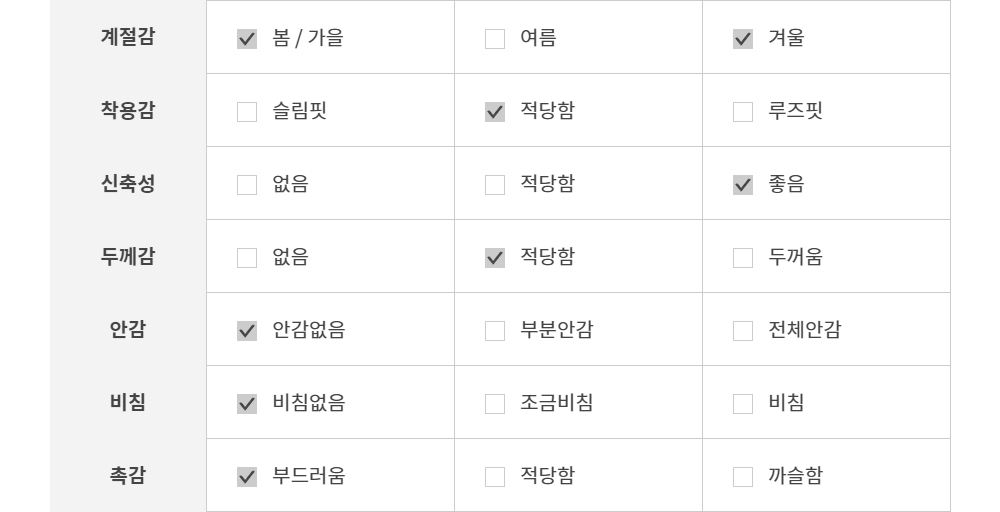1000x512 pixels.
Task: Check 없음 in the 신축성 row
Action: coord(247,185)
